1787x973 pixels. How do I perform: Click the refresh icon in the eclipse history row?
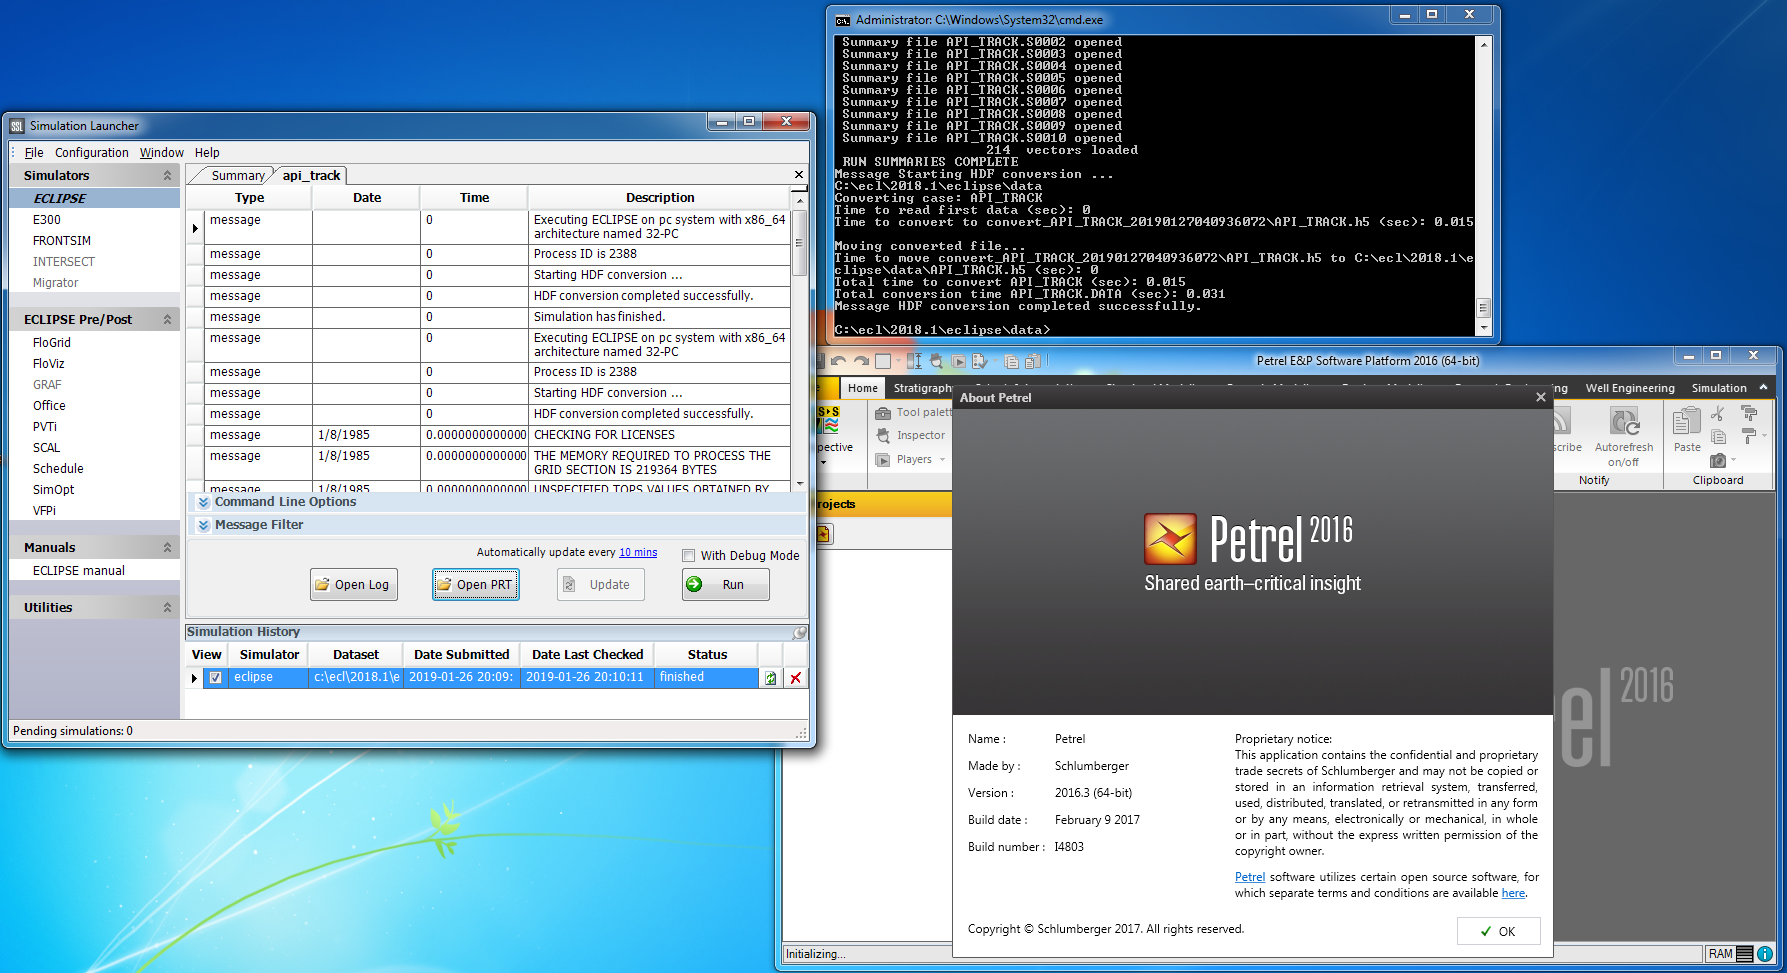pos(770,678)
